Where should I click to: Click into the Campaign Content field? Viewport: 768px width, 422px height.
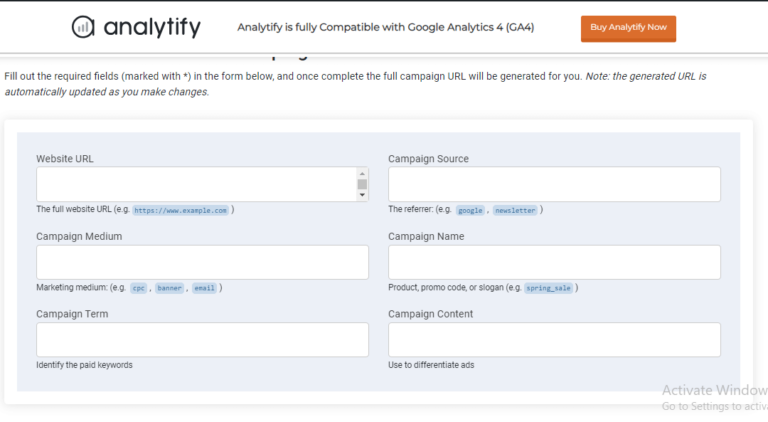[554, 340]
